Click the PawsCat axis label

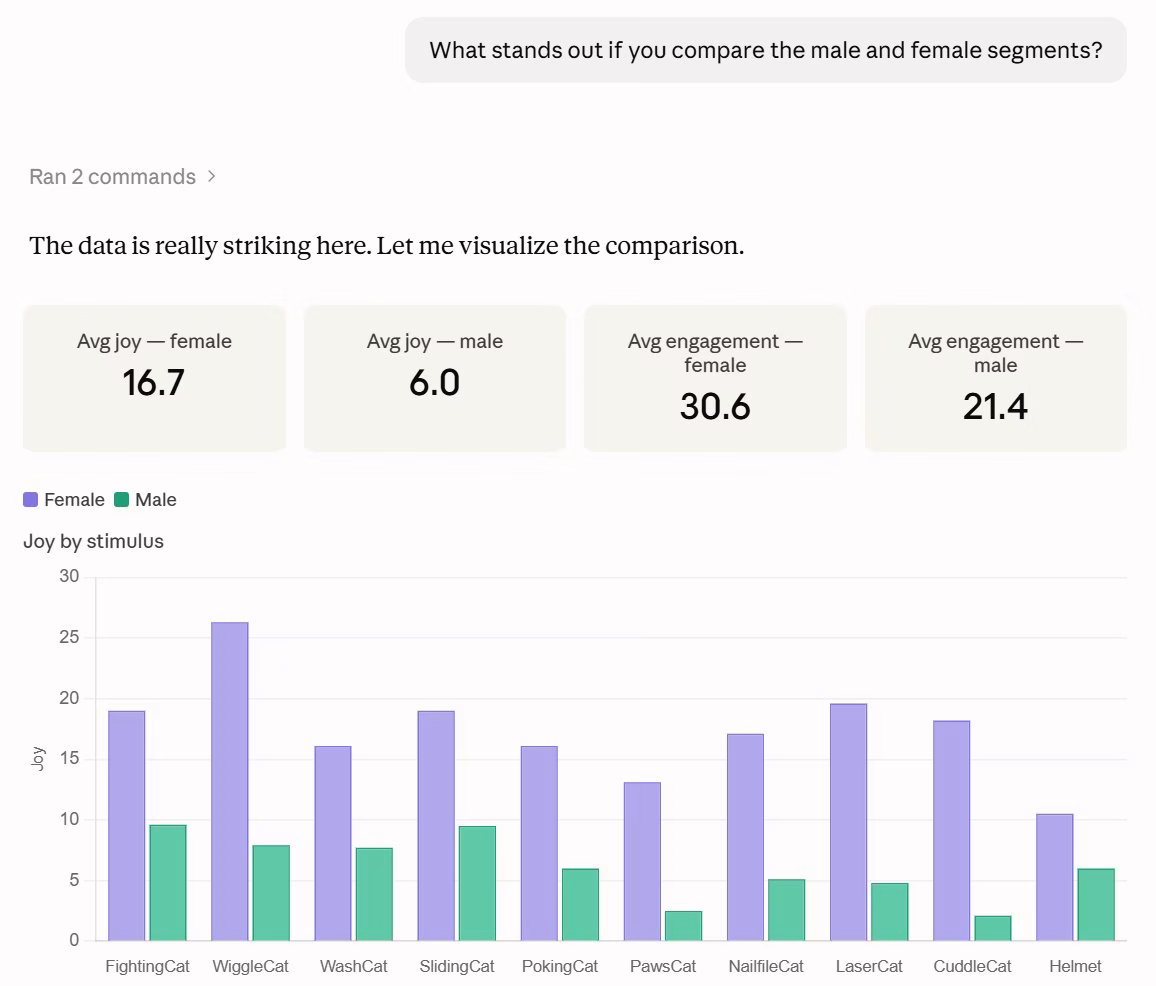click(x=663, y=966)
